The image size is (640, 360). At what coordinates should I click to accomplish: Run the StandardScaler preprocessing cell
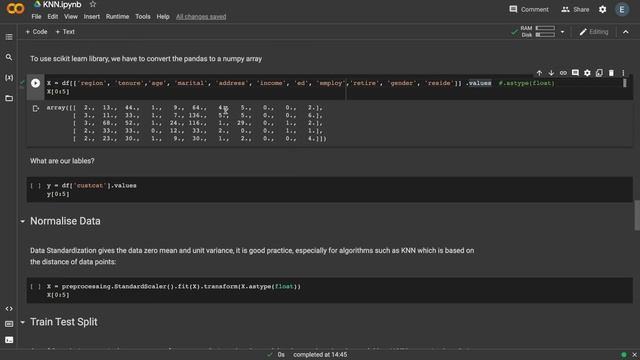[x=36, y=287]
